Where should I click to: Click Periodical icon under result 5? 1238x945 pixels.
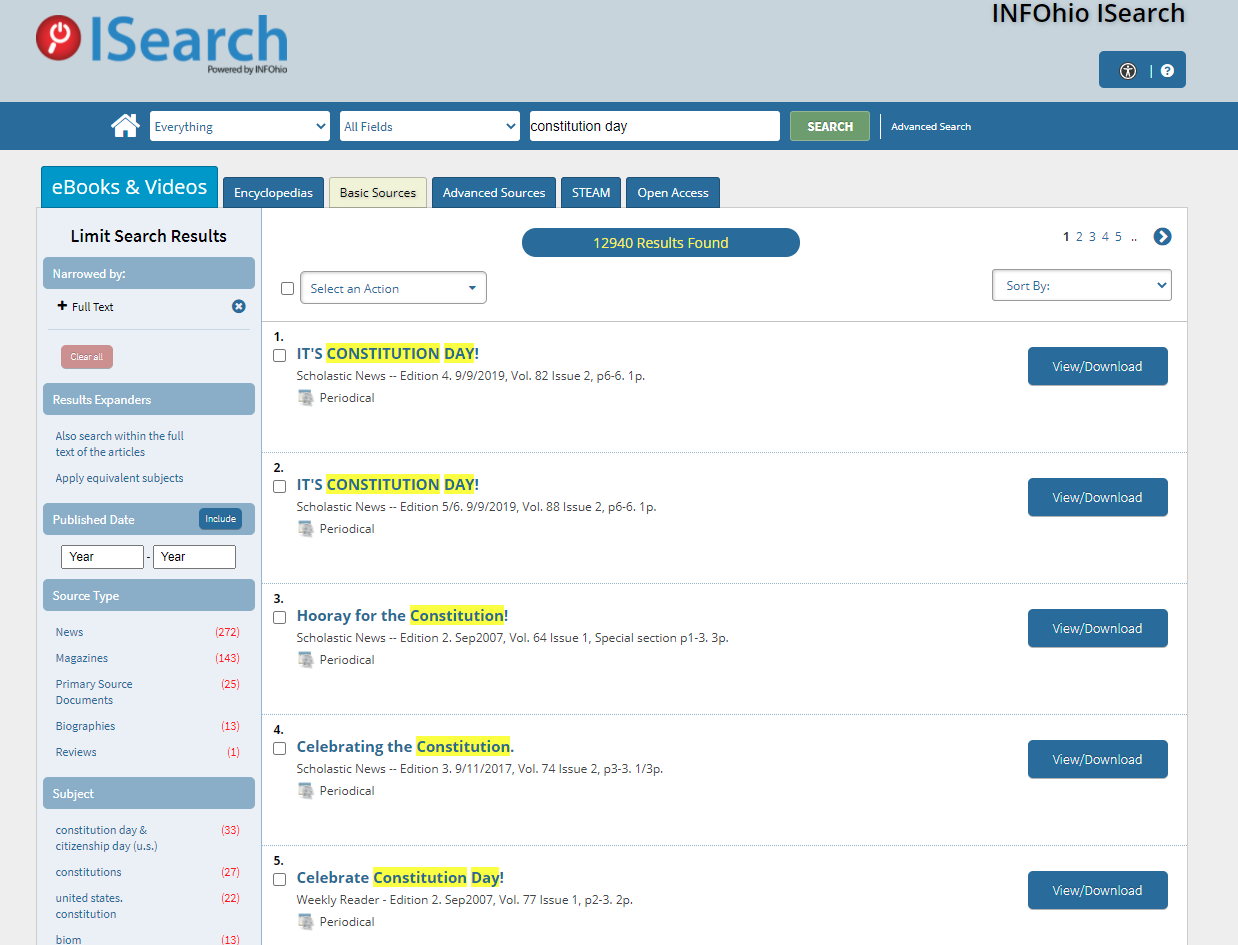(306, 922)
